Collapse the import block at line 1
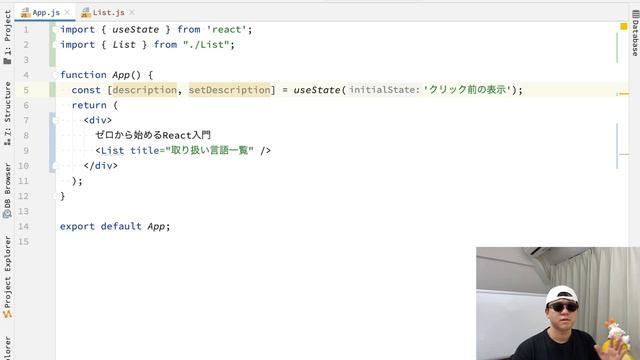Viewport: 640px width, 360px height. point(55,29)
